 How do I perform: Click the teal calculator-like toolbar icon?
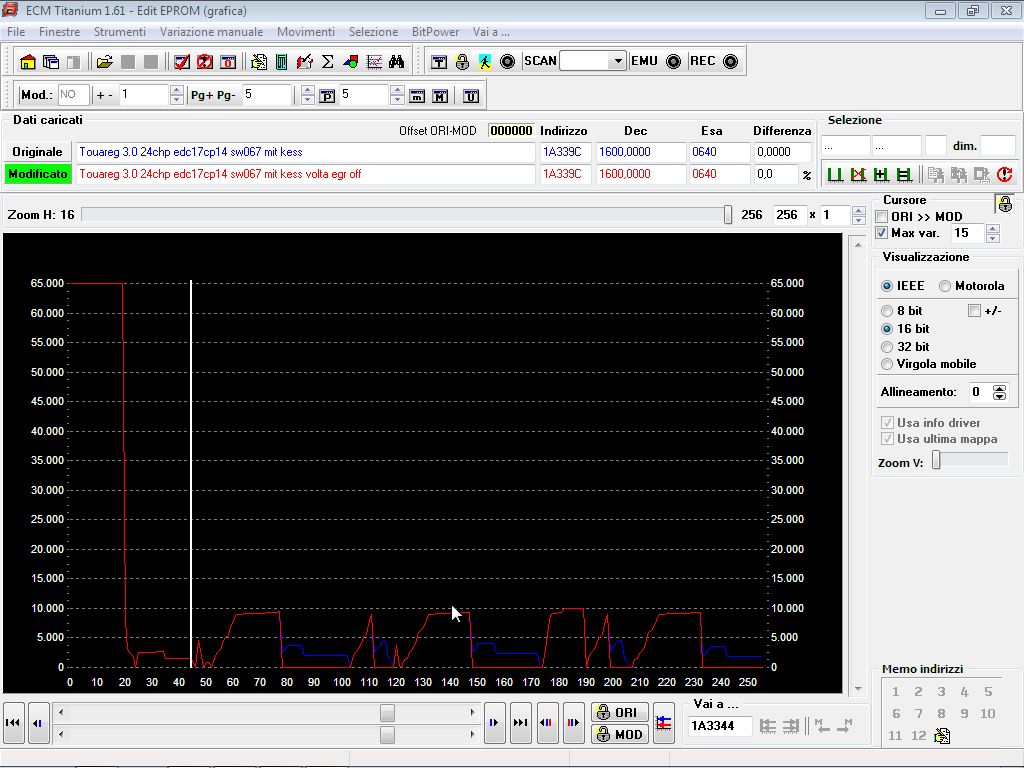(x=281, y=61)
